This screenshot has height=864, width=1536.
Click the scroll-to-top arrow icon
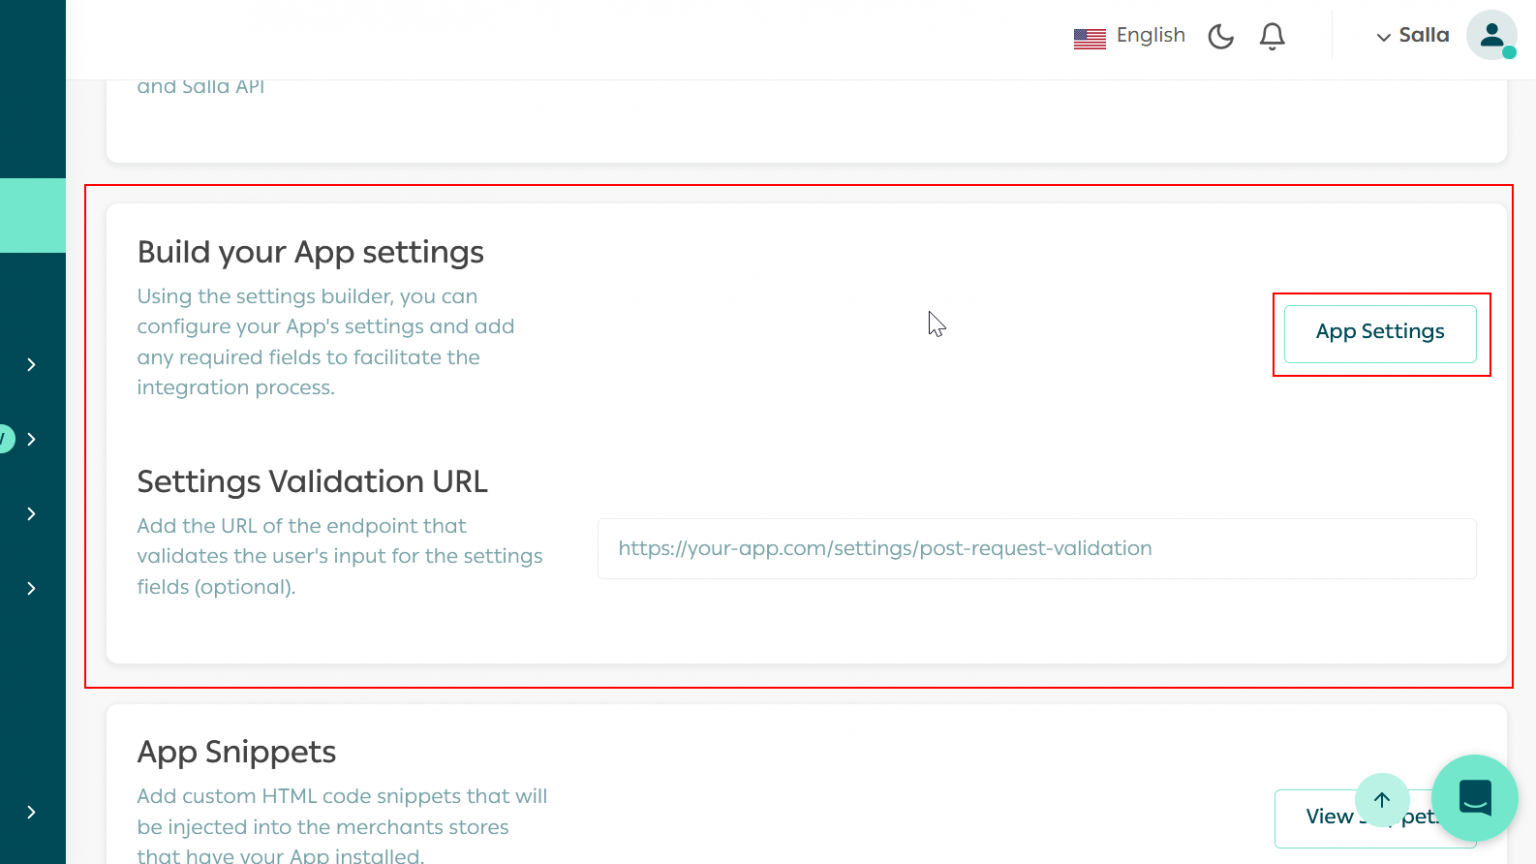(x=1382, y=800)
